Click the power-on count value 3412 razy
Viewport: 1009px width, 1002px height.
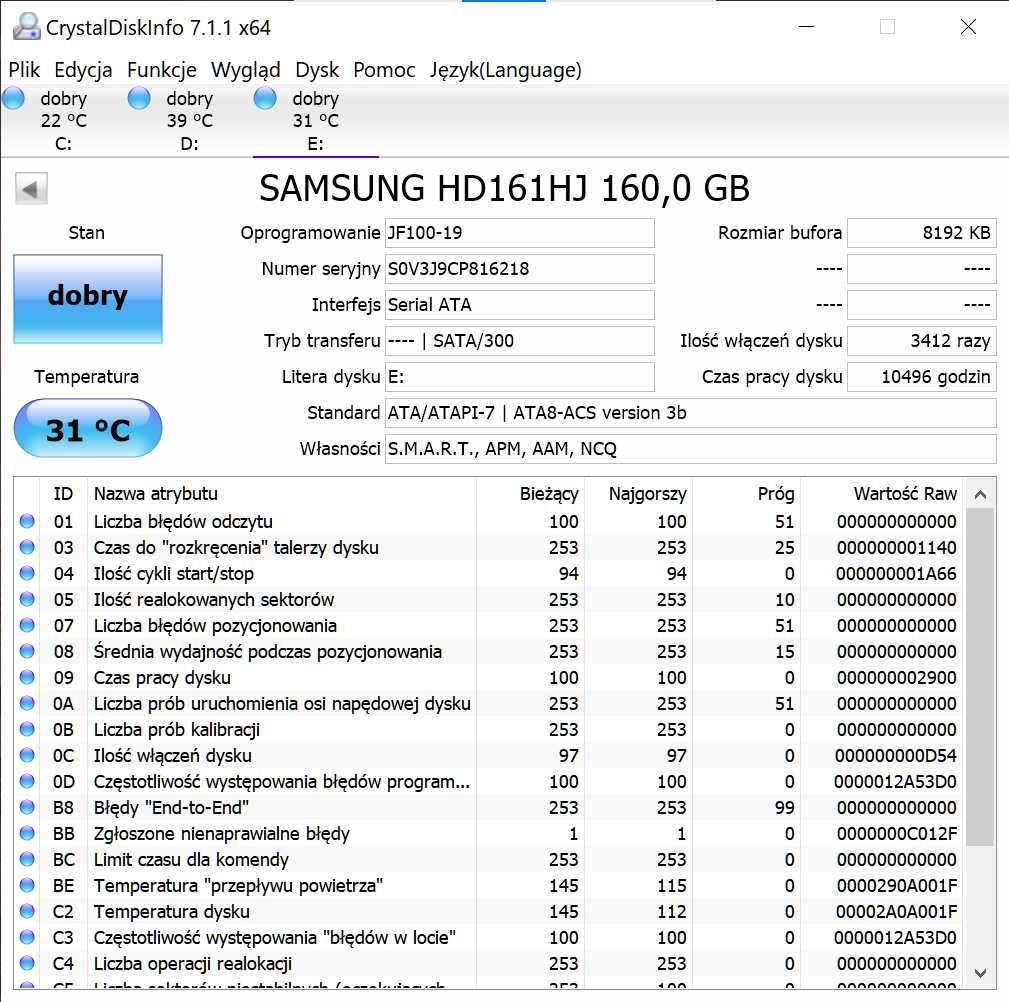click(921, 341)
